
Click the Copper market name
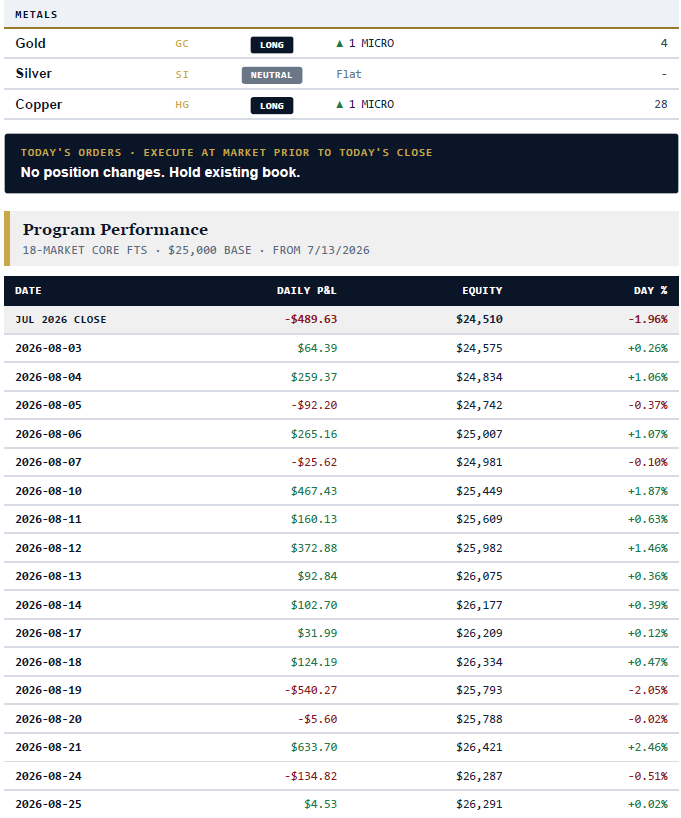click(39, 104)
